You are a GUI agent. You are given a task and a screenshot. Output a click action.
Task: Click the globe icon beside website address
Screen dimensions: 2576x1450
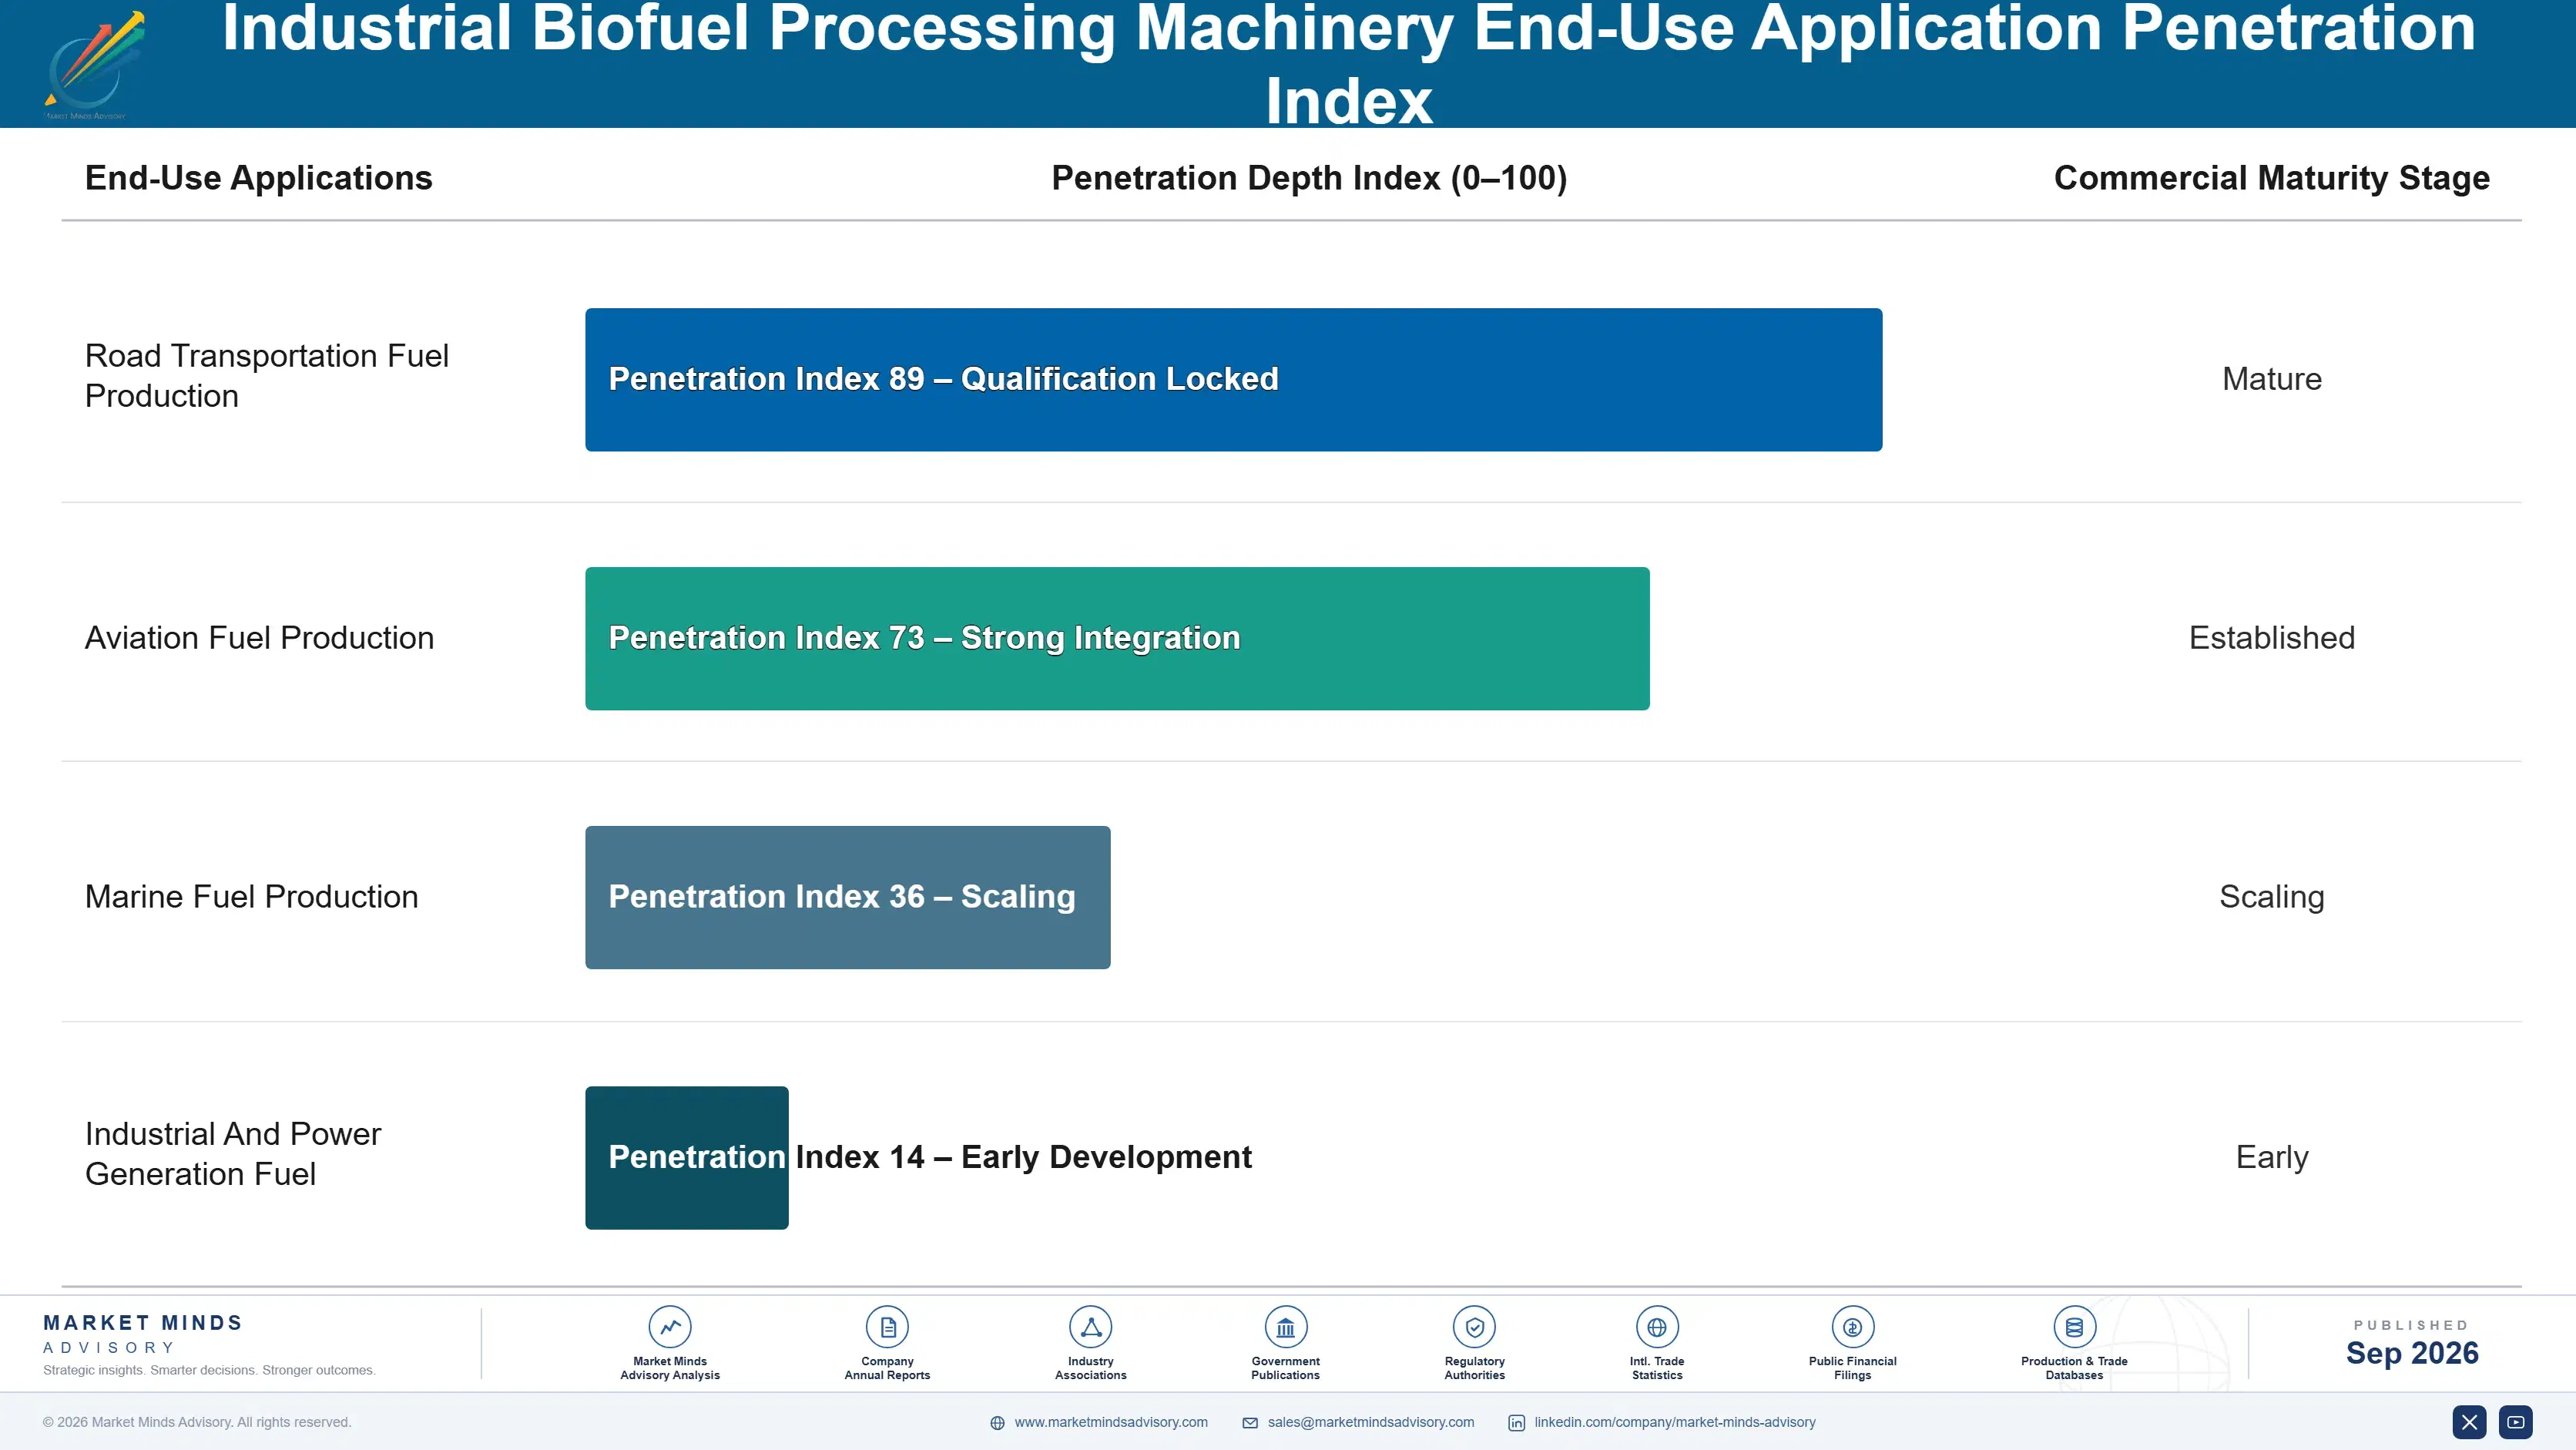[x=997, y=1423]
